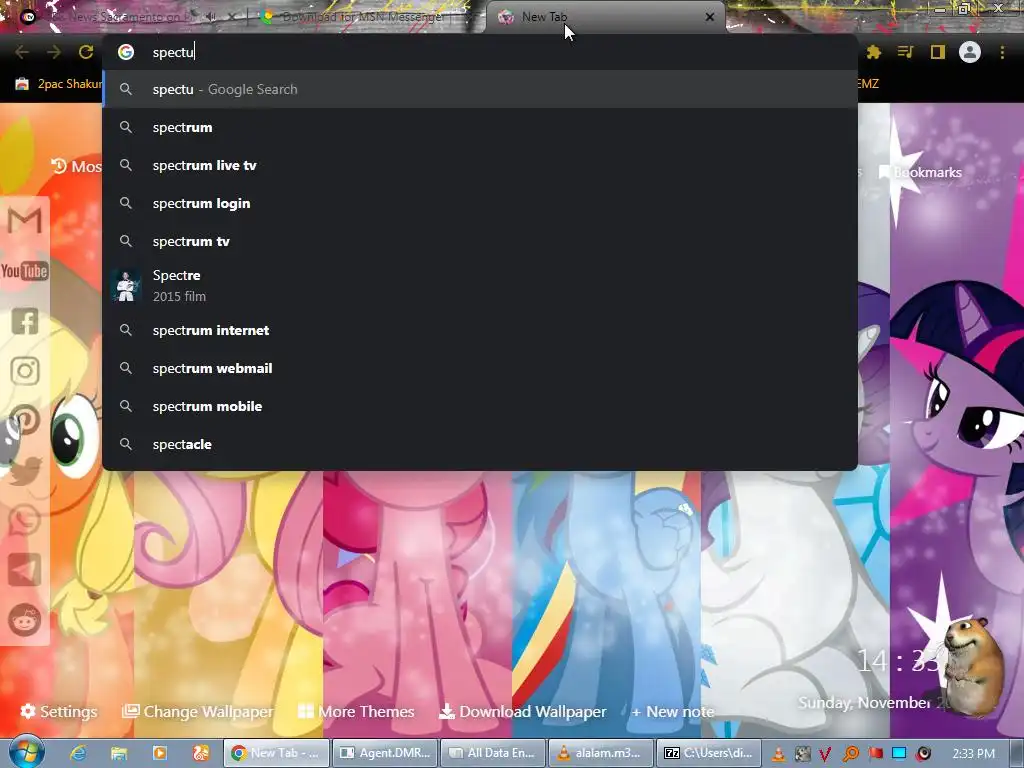The image size is (1024, 768).
Task: Click Download Wallpaper
Action: (522, 711)
